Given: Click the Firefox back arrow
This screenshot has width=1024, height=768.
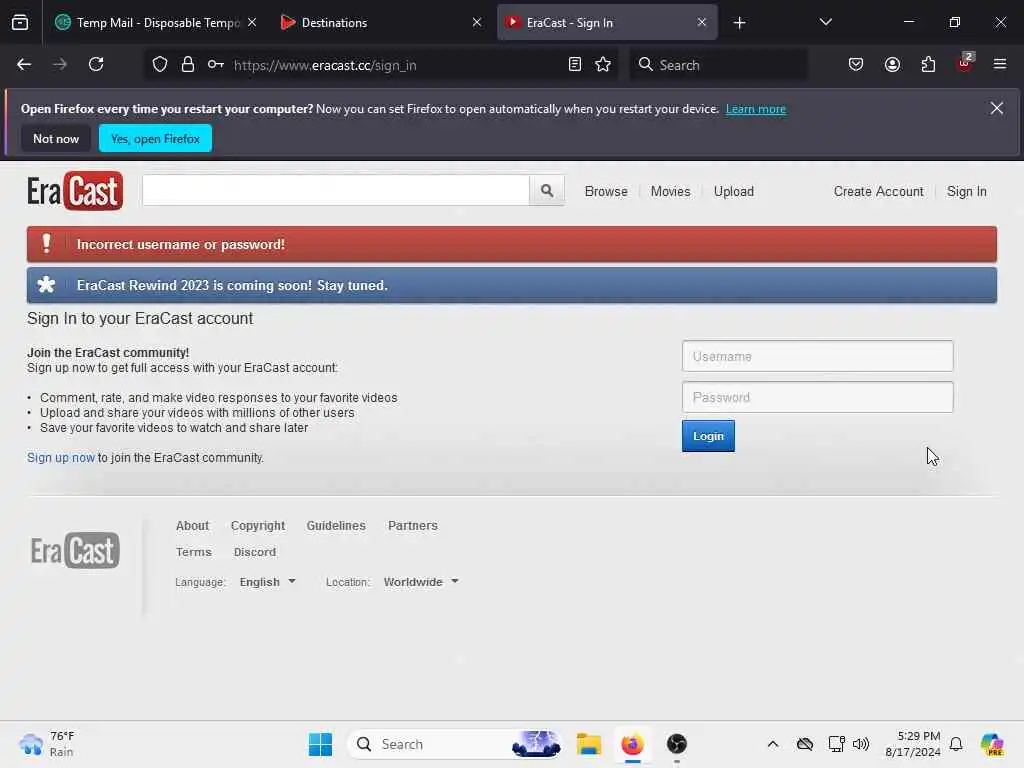Looking at the screenshot, I should (x=24, y=65).
